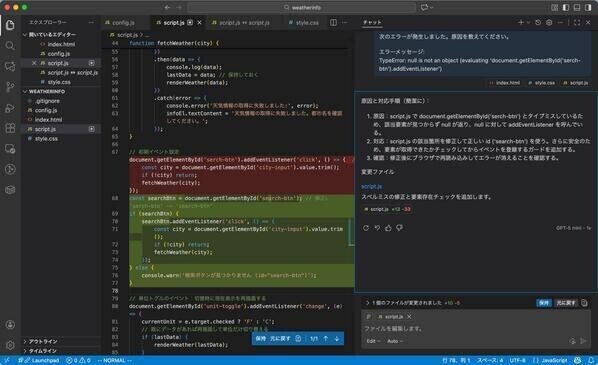Close the chat panel with X
Viewport: 598px width, 365px height.
click(588, 23)
